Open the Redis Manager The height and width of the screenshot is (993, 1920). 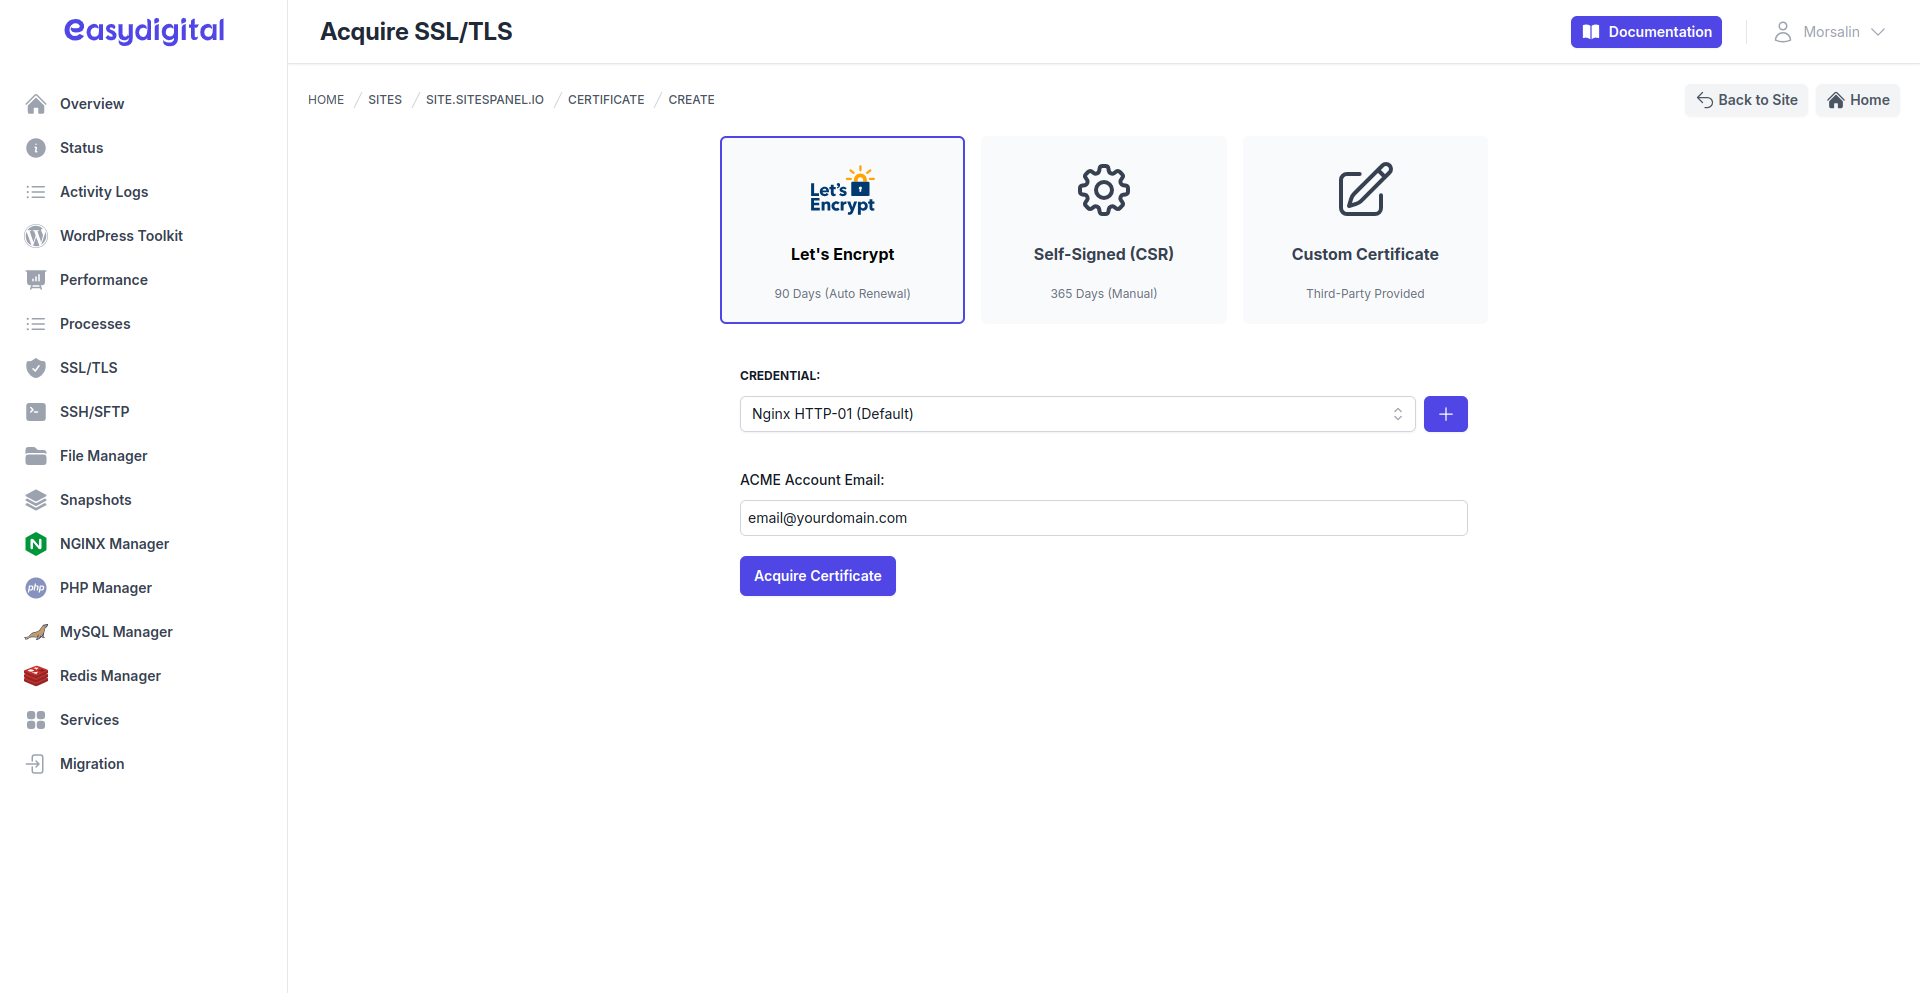click(x=36, y=675)
